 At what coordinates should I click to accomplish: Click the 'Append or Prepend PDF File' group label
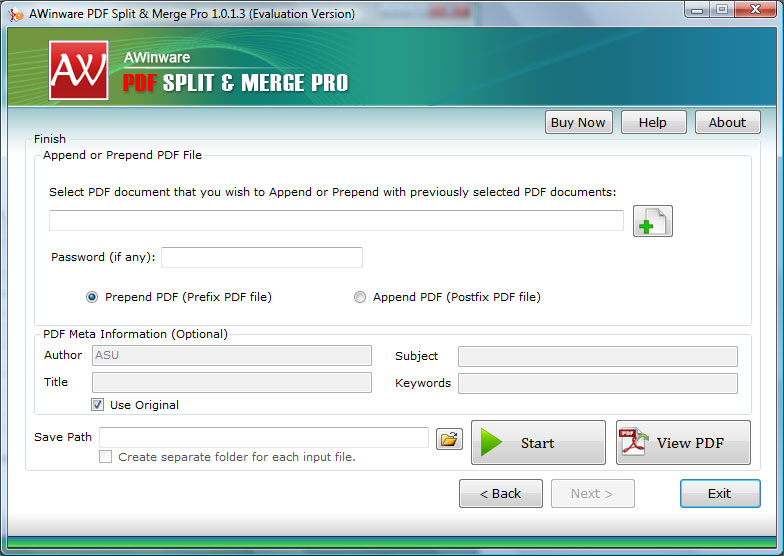pyautogui.click(x=122, y=155)
